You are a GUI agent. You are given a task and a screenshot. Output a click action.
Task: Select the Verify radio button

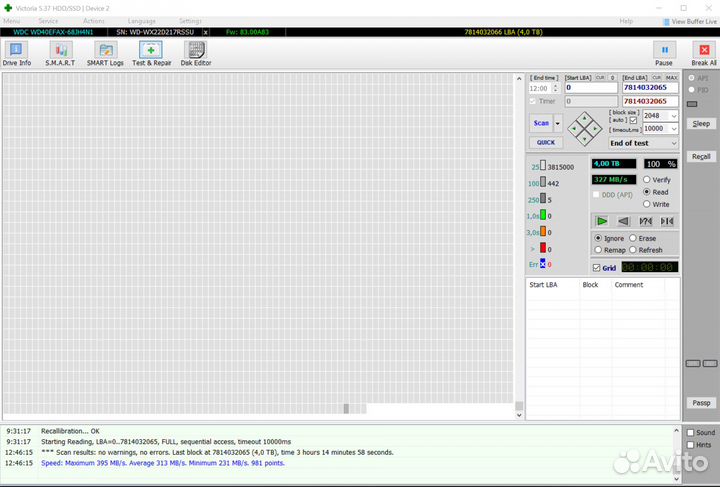(x=647, y=179)
